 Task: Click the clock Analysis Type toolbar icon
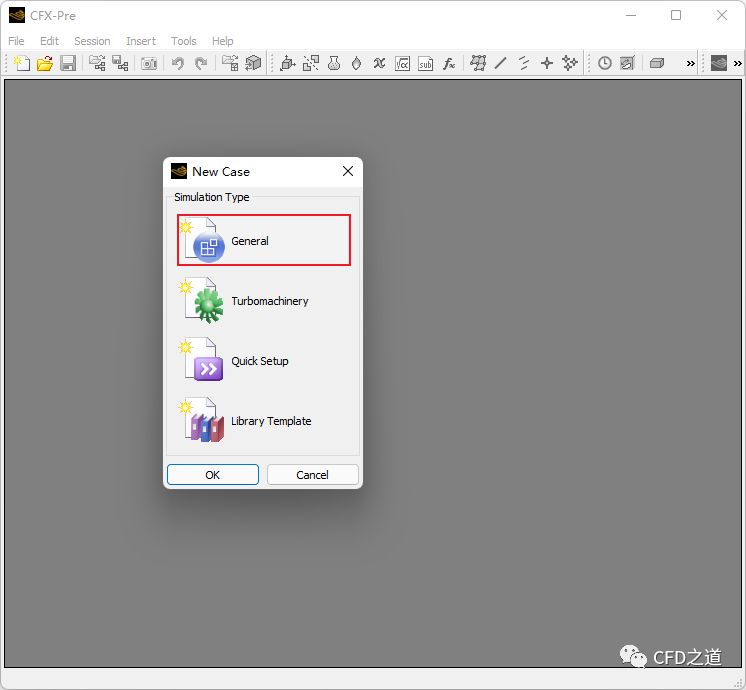pos(605,63)
